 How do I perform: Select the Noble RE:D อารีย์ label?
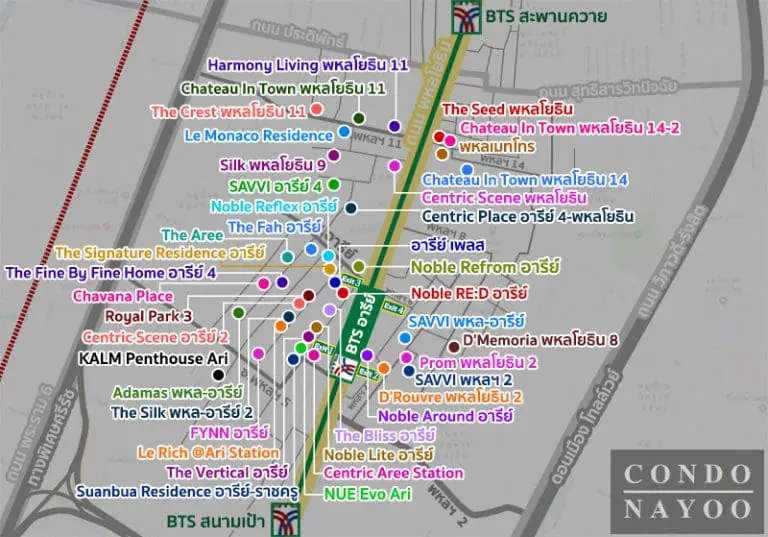(x=469, y=293)
